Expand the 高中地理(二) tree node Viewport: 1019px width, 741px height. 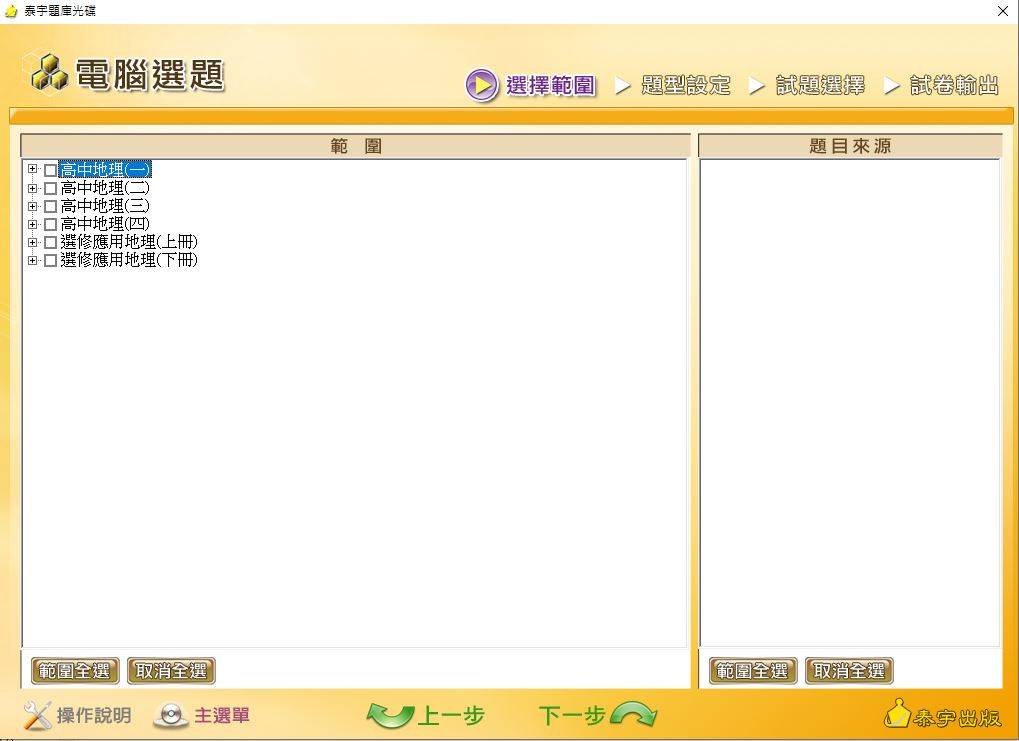point(32,188)
